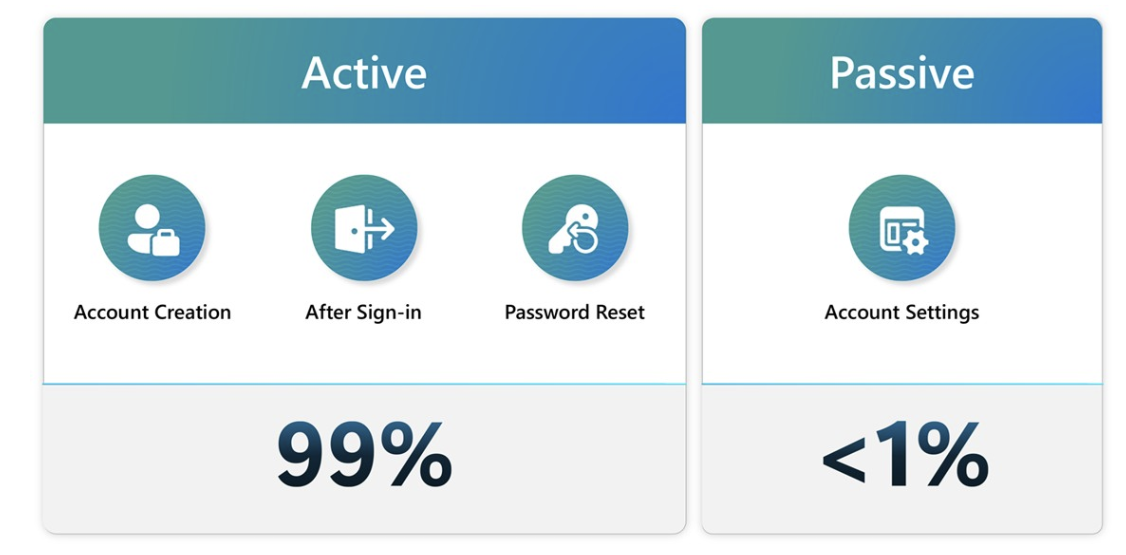Viewport: 1126px width, 555px height.
Task: Click the Password Reset key icon
Action: tap(575, 228)
